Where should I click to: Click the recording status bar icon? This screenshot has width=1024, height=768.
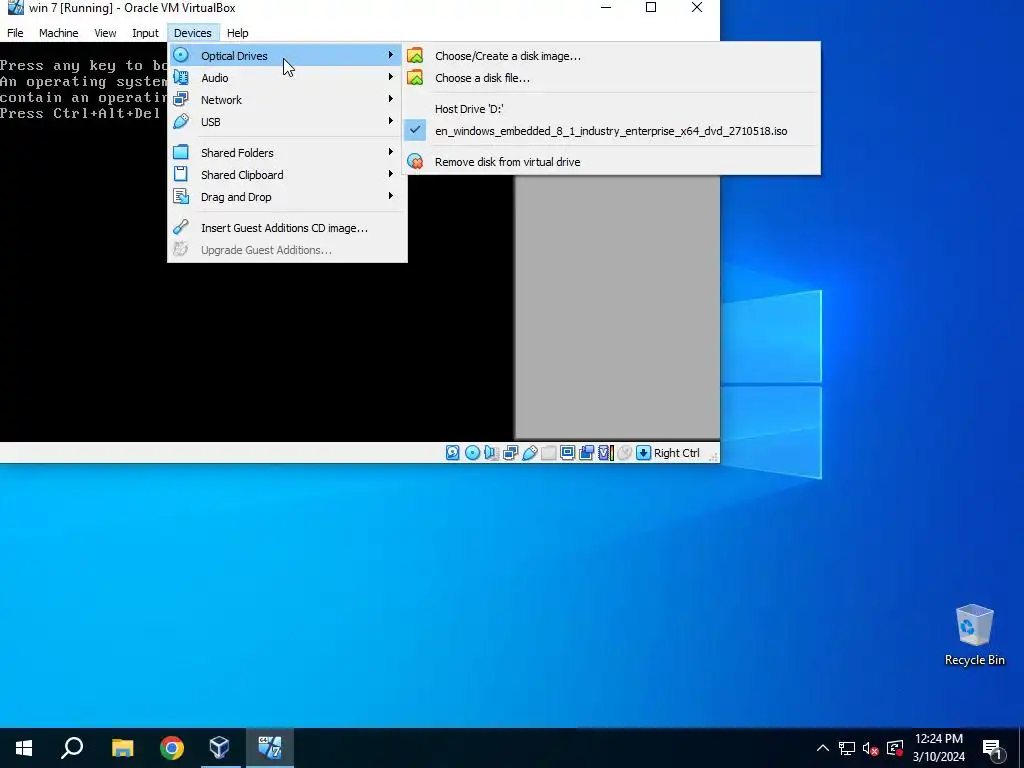click(x=586, y=453)
